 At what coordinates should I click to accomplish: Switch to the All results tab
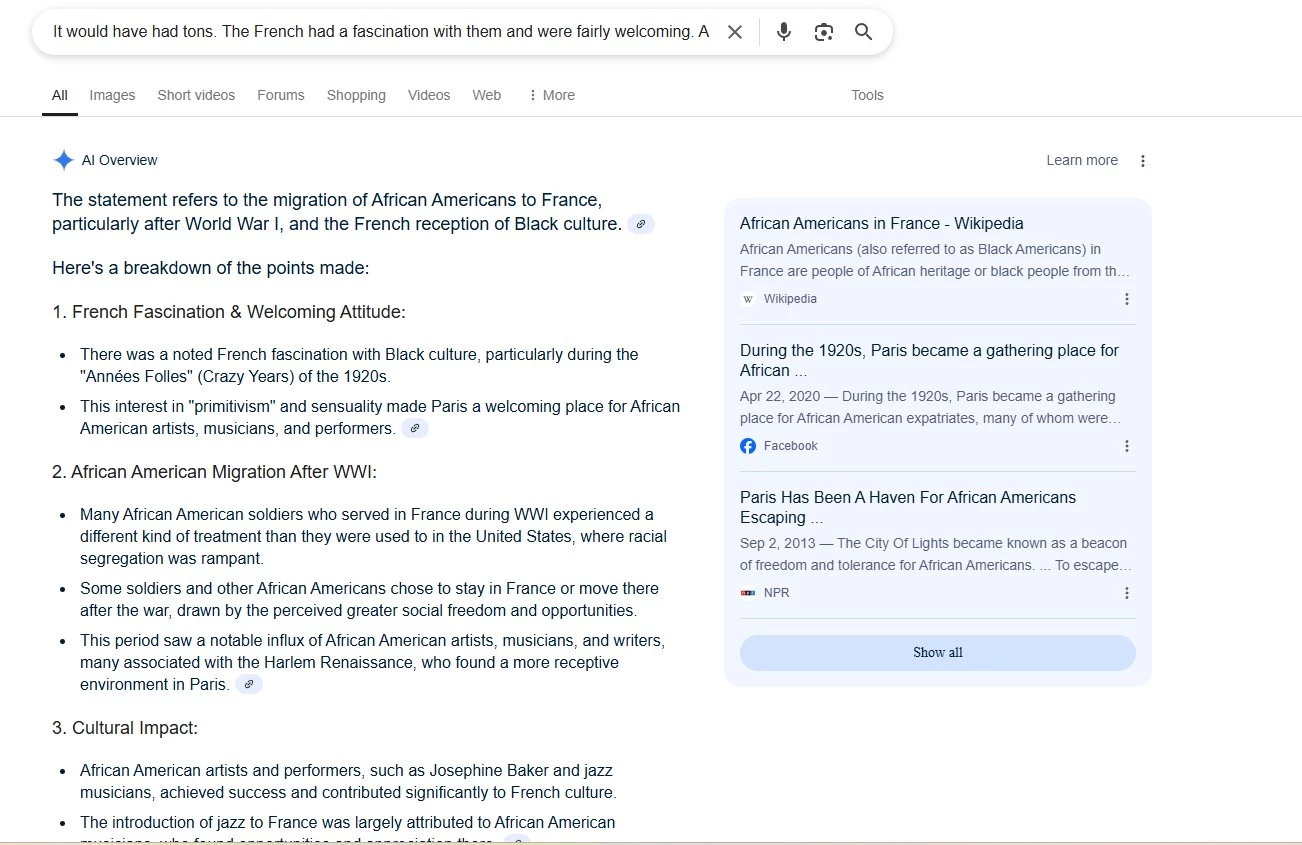point(60,95)
